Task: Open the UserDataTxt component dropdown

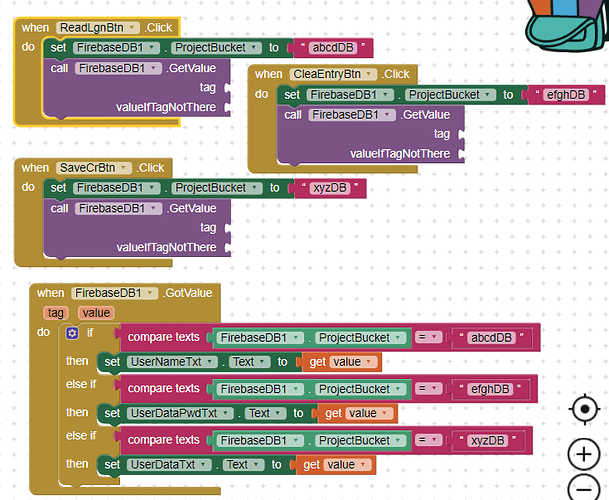Action: (169, 465)
